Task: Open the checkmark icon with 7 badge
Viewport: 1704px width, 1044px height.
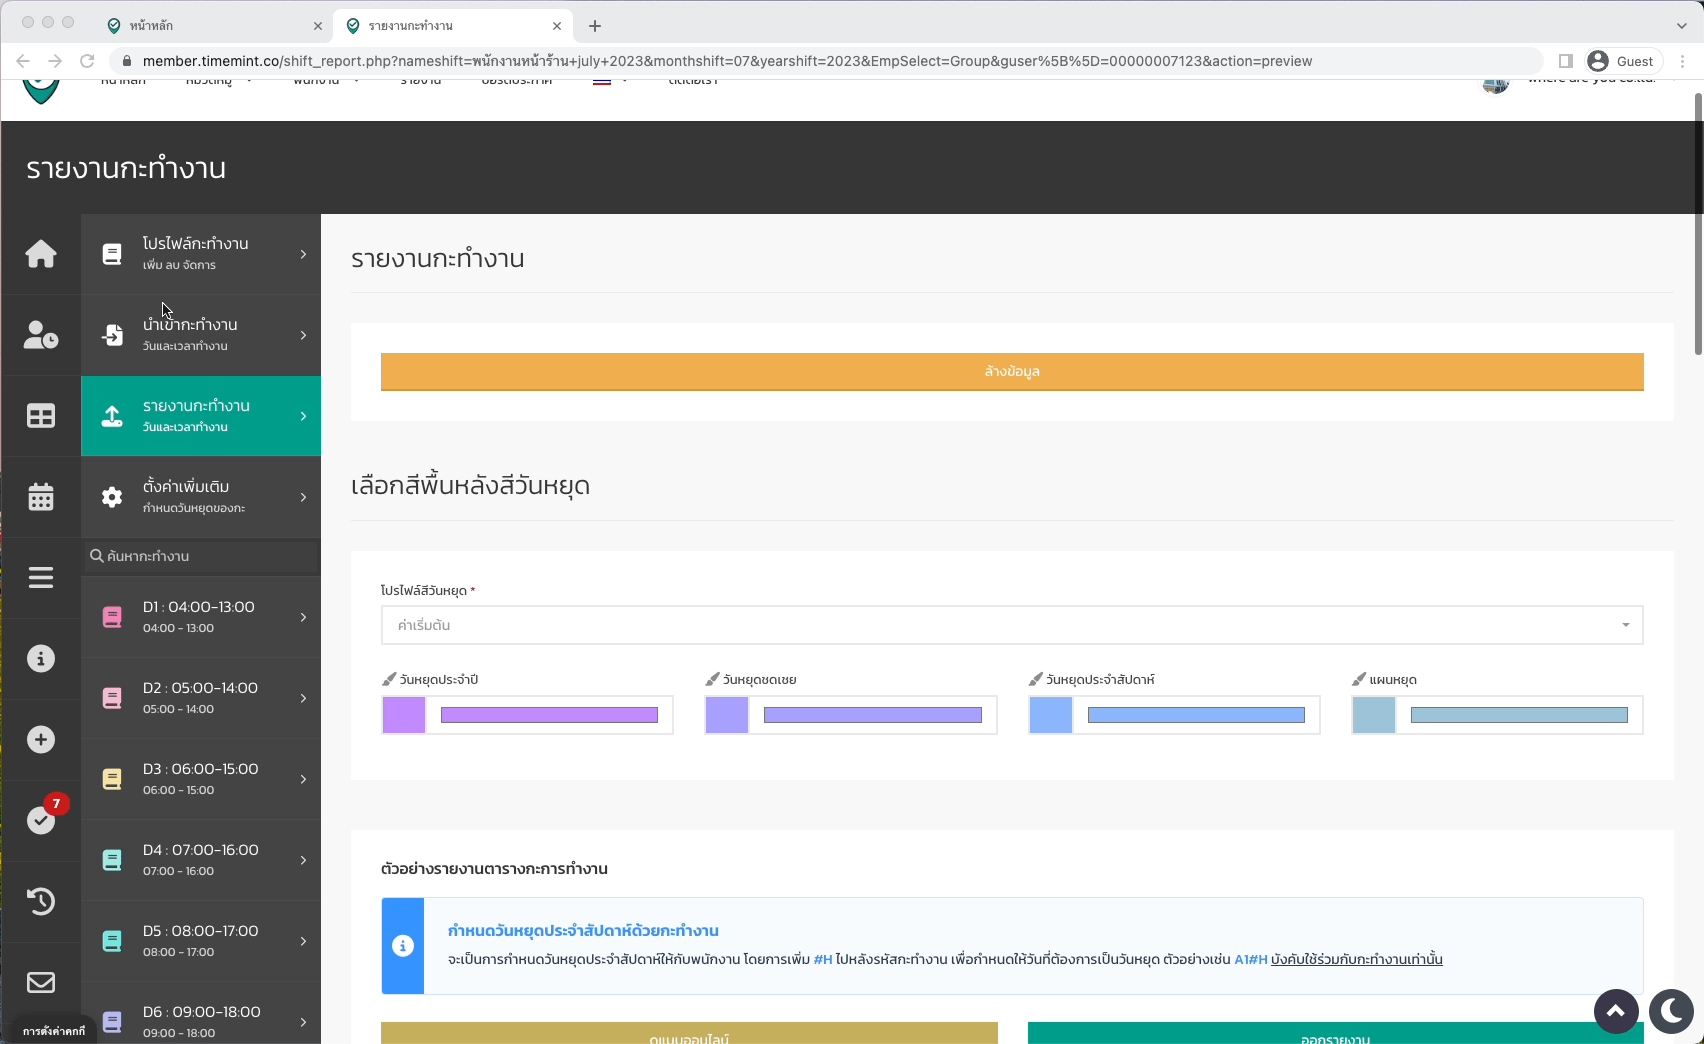Action: (41, 820)
